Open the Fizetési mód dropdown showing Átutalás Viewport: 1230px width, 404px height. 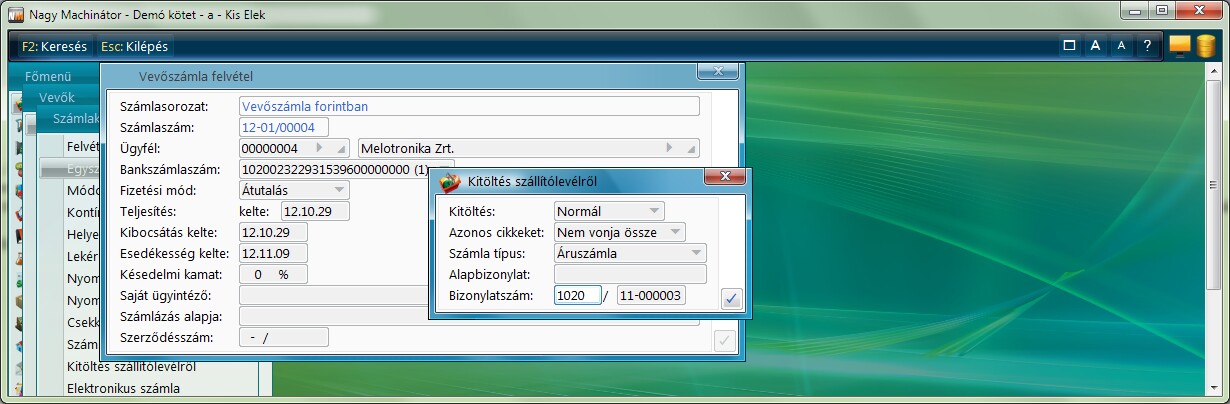pos(294,190)
